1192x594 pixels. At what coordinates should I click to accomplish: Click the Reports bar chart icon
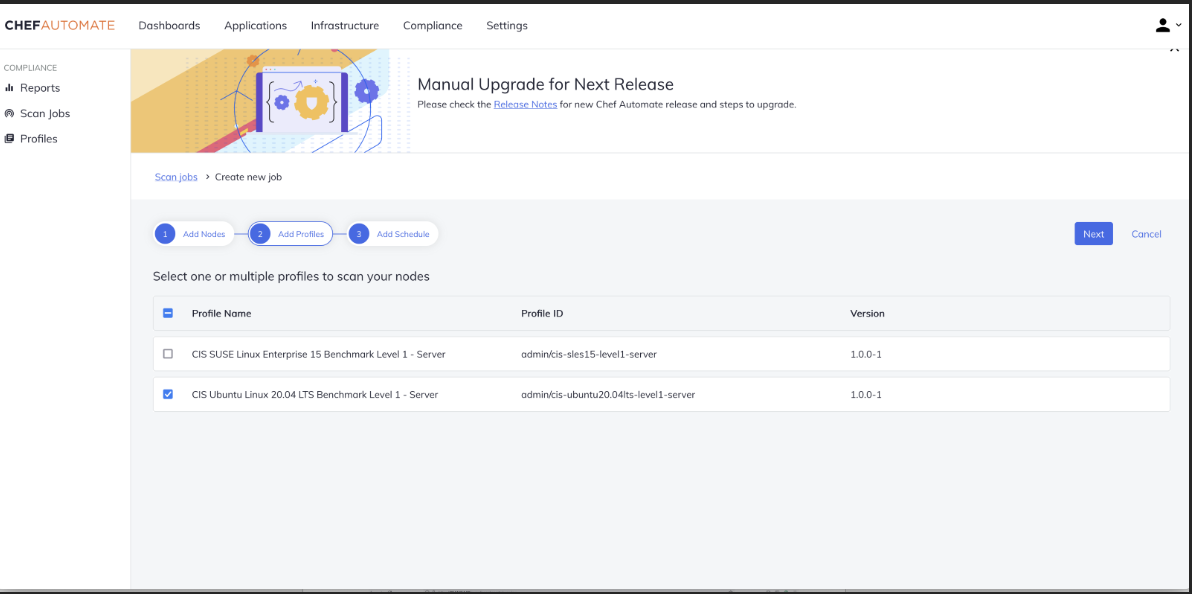(10, 88)
